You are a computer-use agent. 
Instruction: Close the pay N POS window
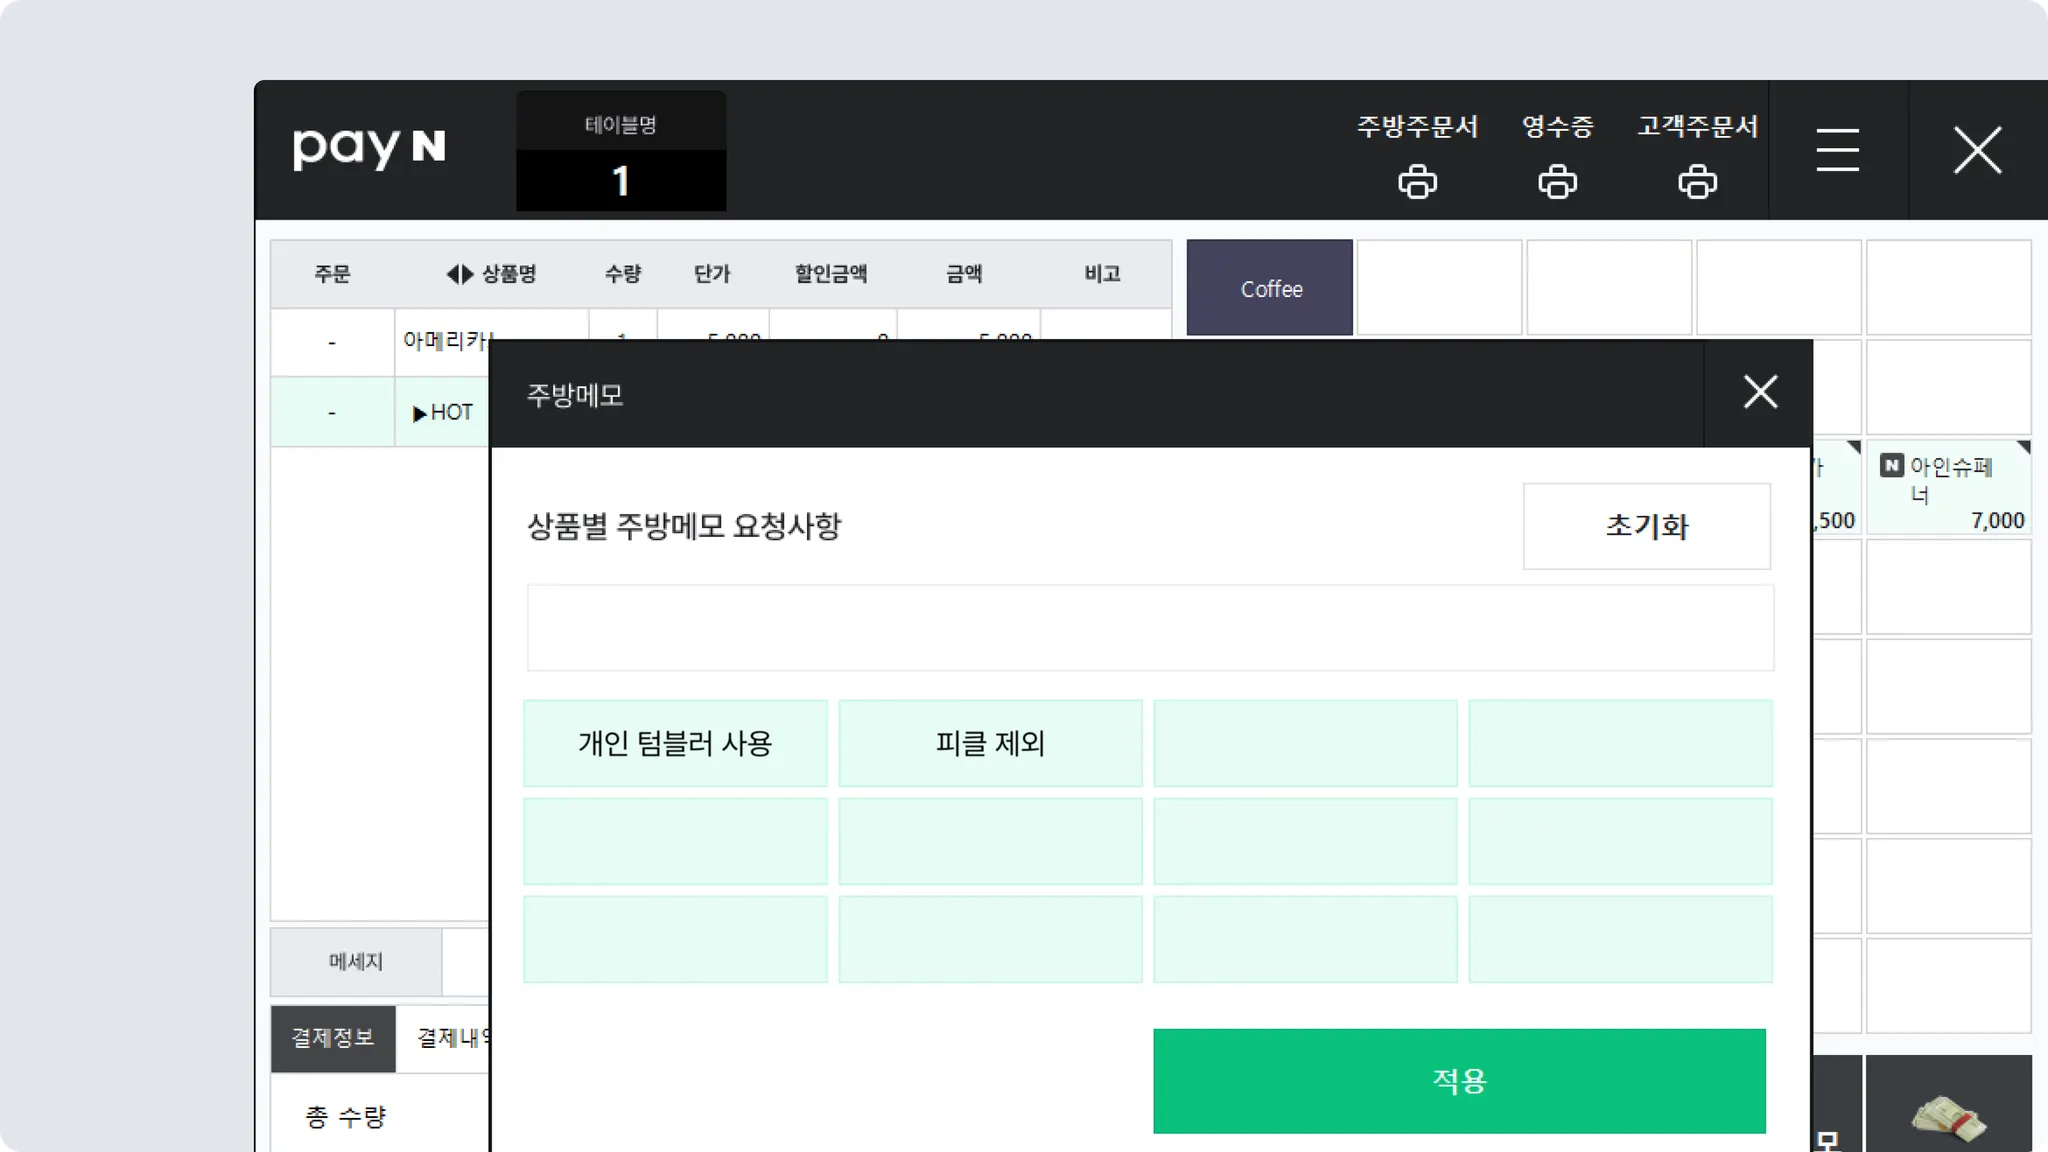[1977, 150]
